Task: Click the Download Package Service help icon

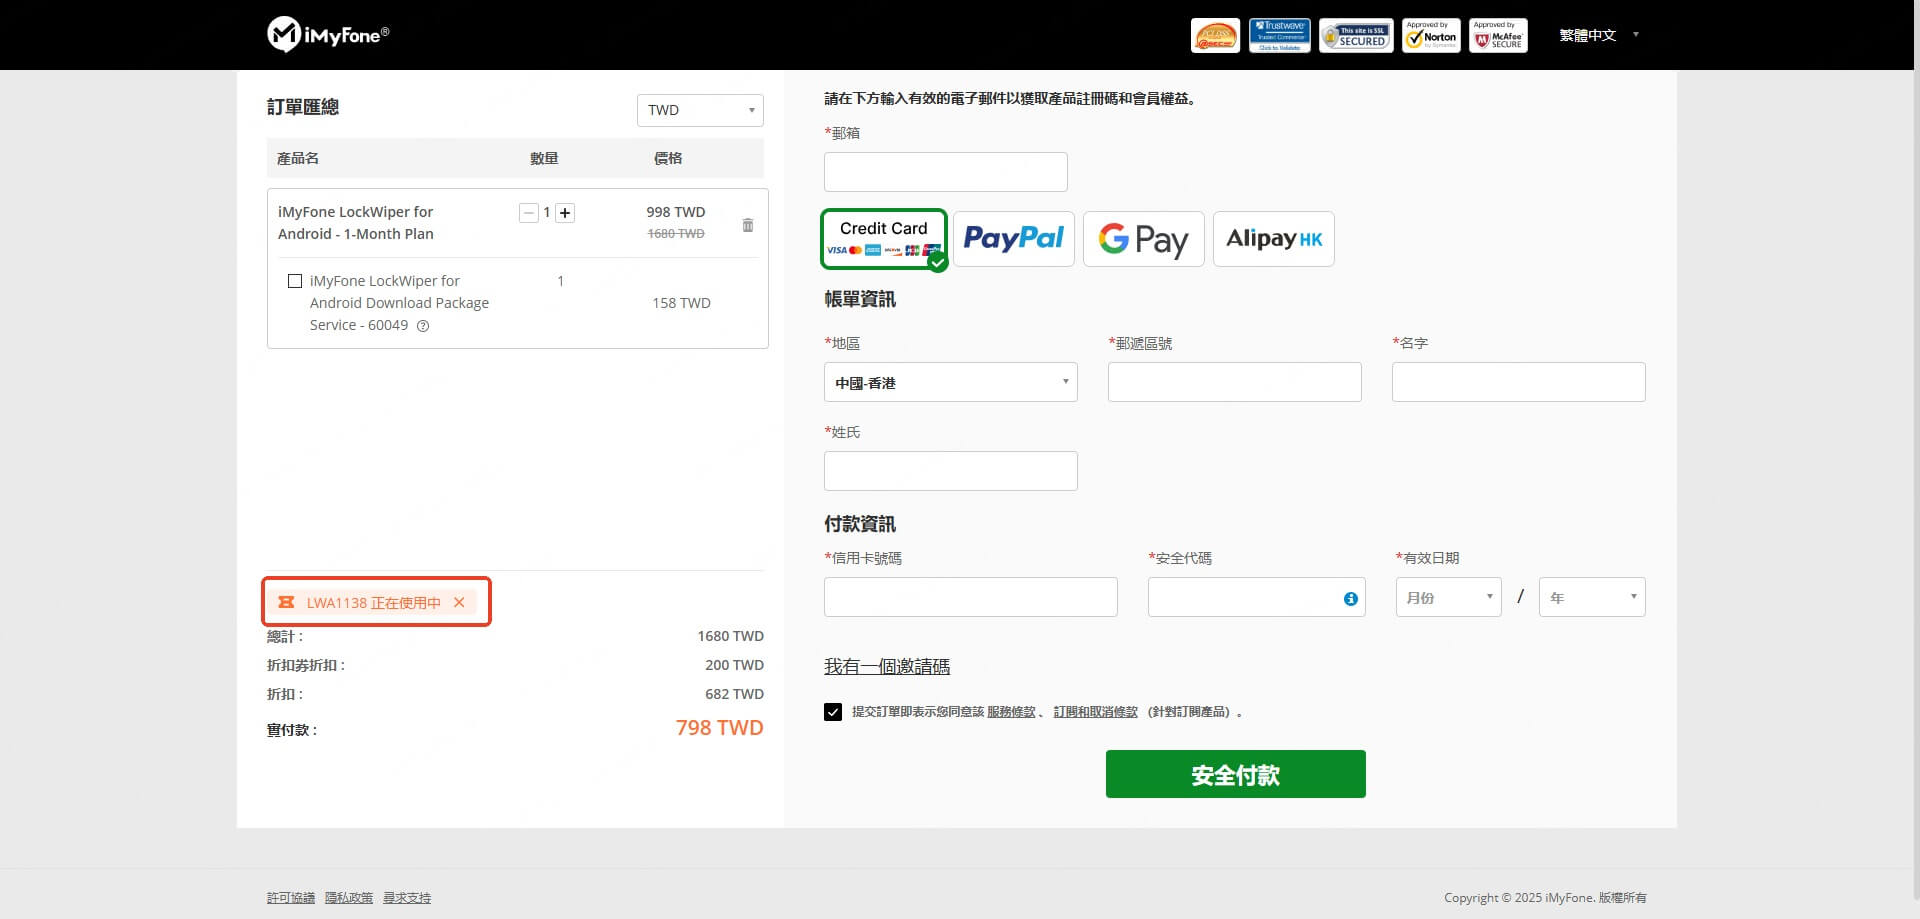Action: pyautogui.click(x=423, y=326)
